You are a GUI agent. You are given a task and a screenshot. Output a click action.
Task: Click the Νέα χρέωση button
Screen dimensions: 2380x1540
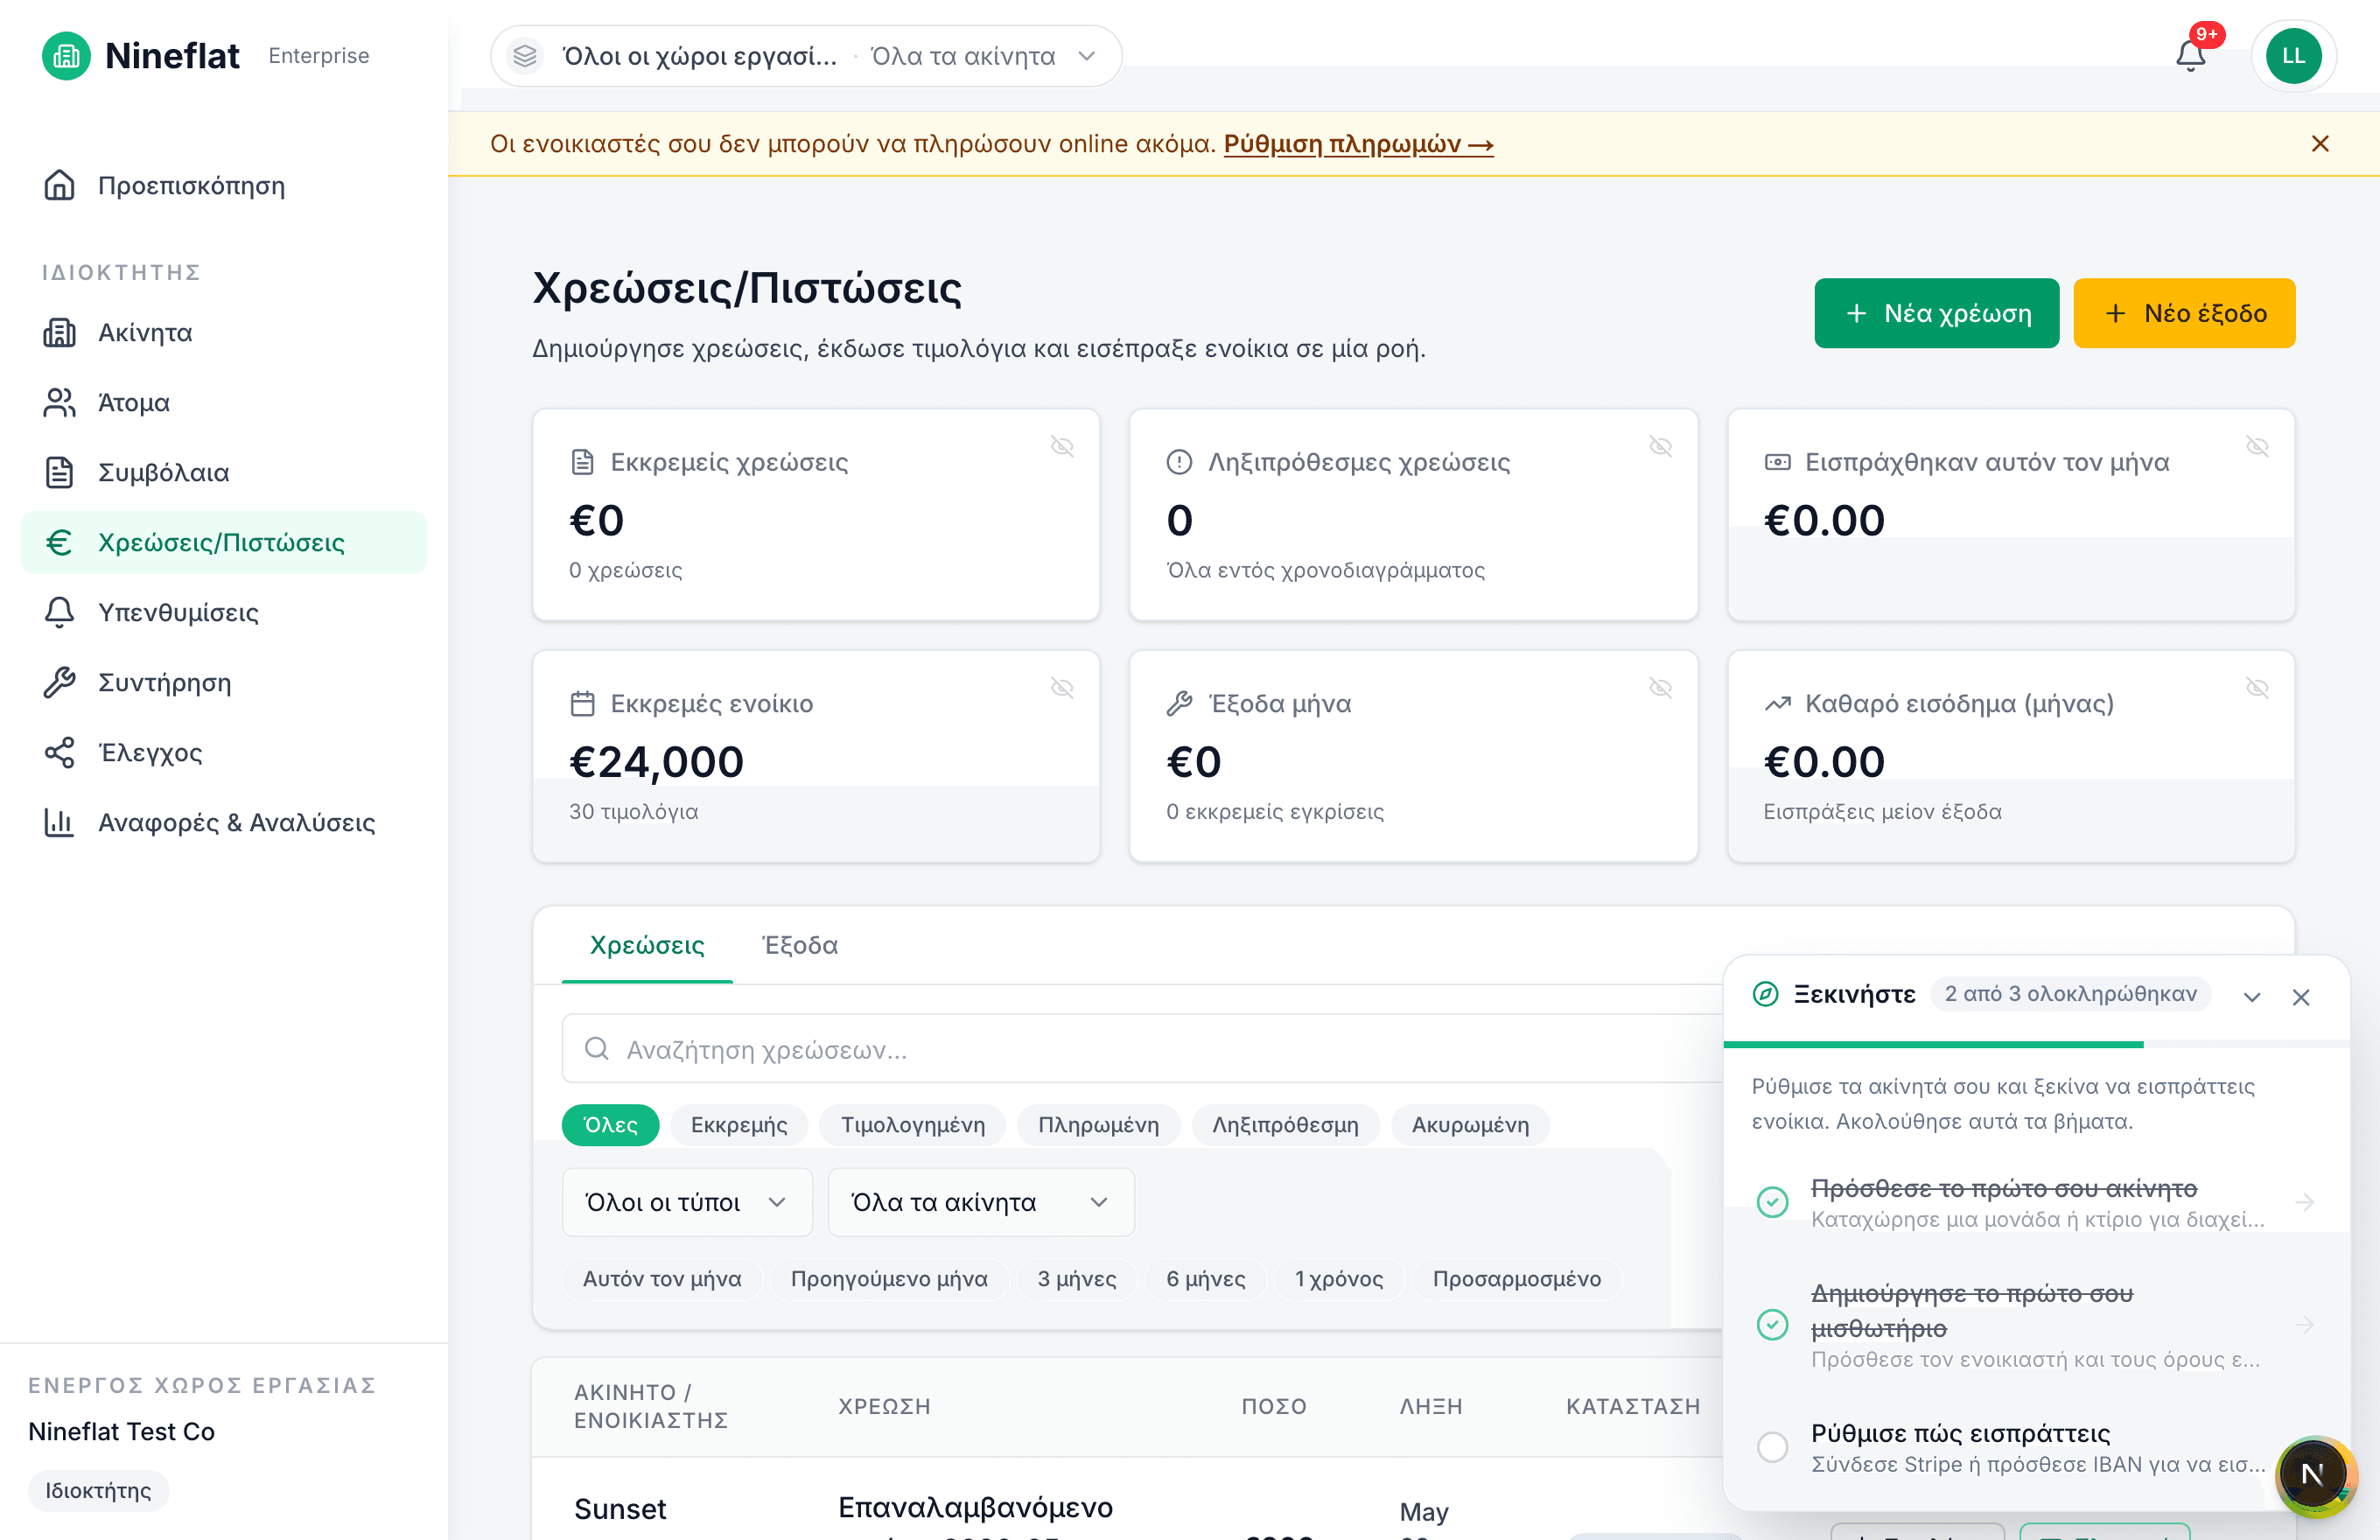click(x=1936, y=313)
